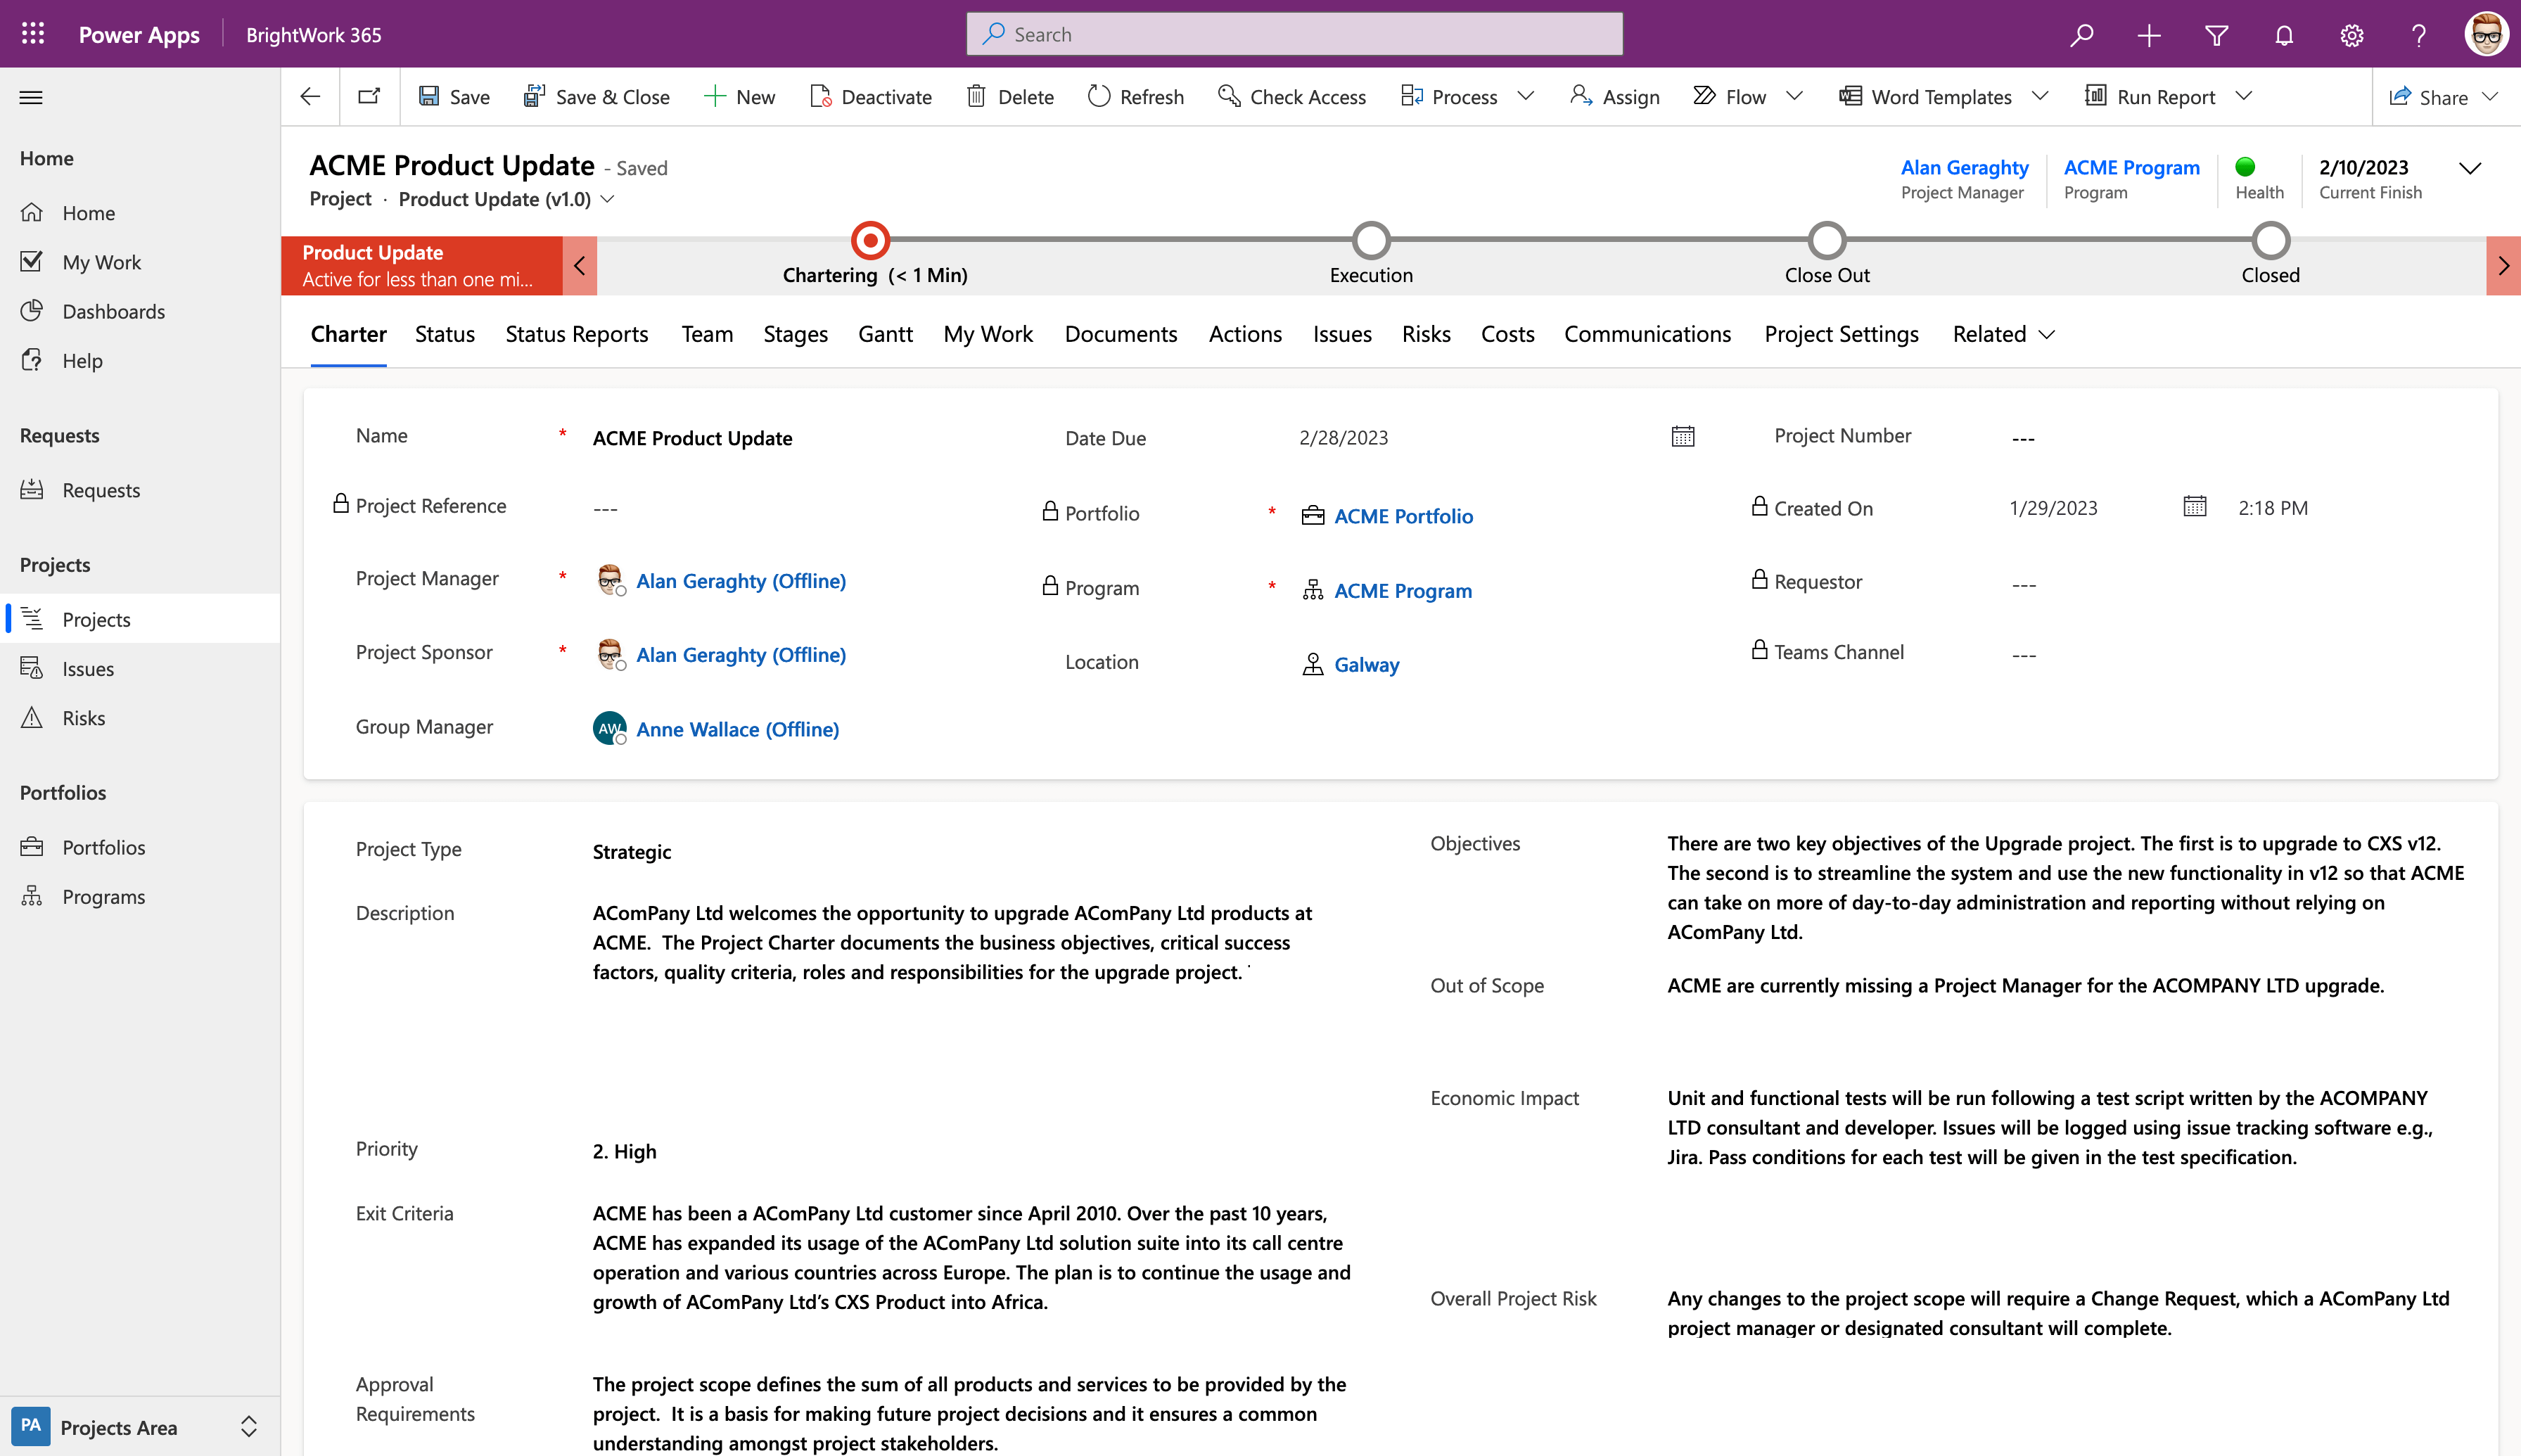The width and height of the screenshot is (2521, 1456).
Task: Expand the Word Templates dropdown
Action: (2041, 96)
